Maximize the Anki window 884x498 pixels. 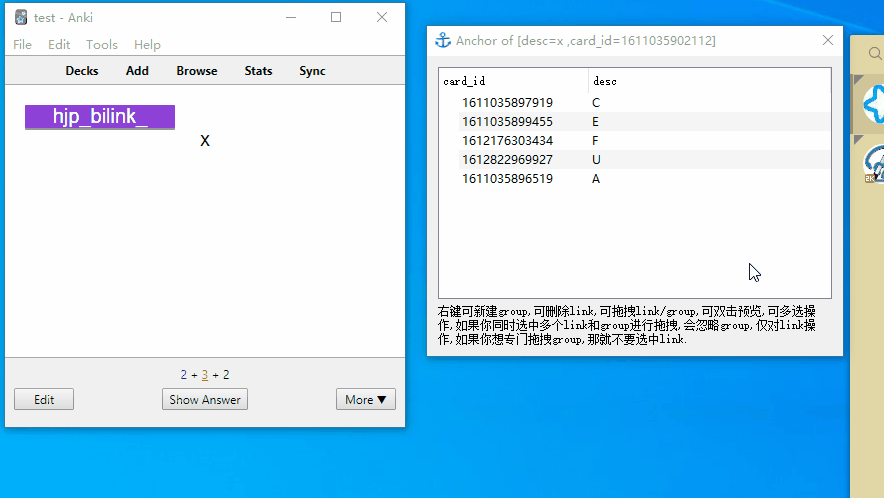tap(336, 17)
